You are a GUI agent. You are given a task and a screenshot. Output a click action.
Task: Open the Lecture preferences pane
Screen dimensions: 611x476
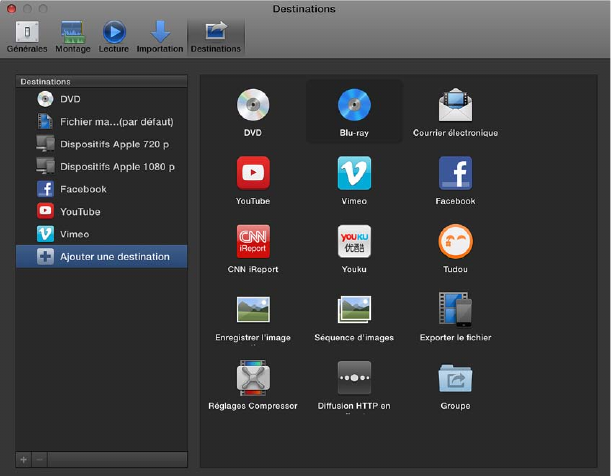click(x=114, y=37)
